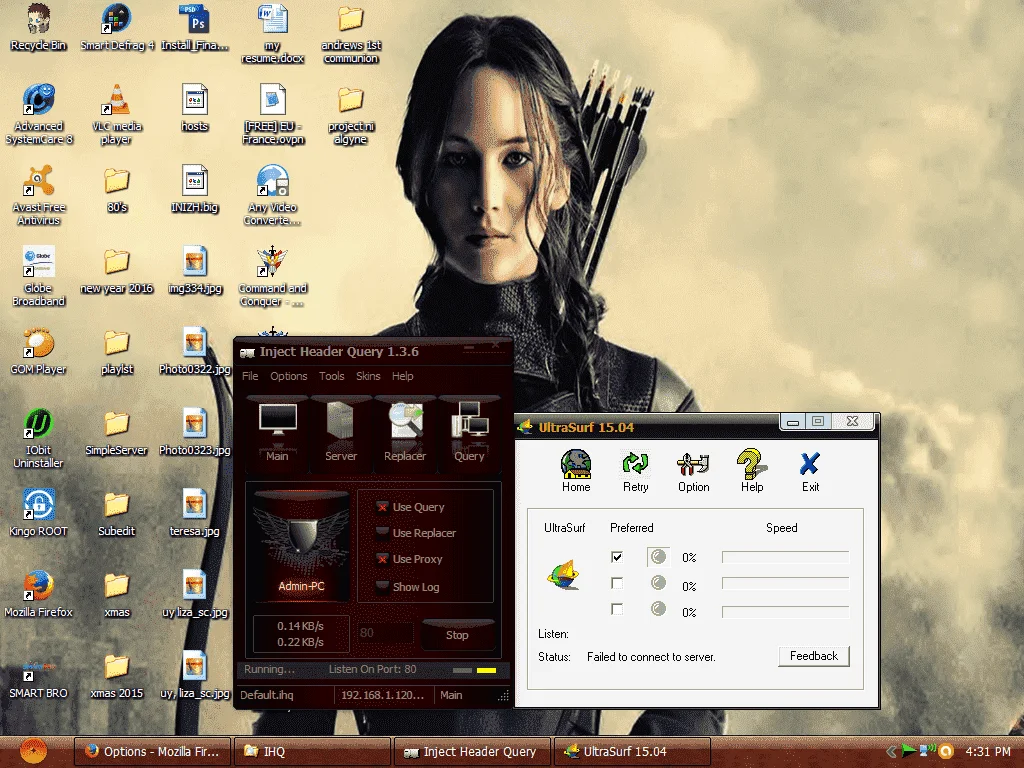
Task: Toggle the Show Log checkbox
Action: pyautogui.click(x=383, y=586)
